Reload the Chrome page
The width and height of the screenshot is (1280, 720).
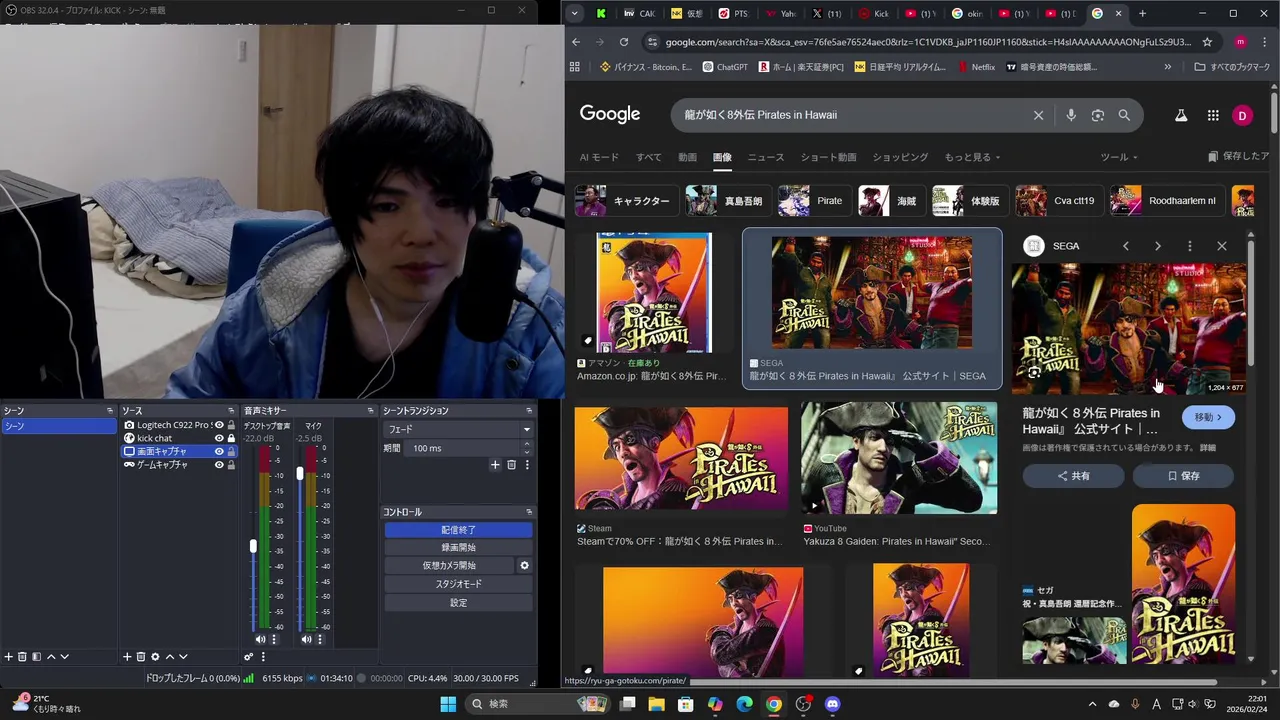tap(624, 42)
